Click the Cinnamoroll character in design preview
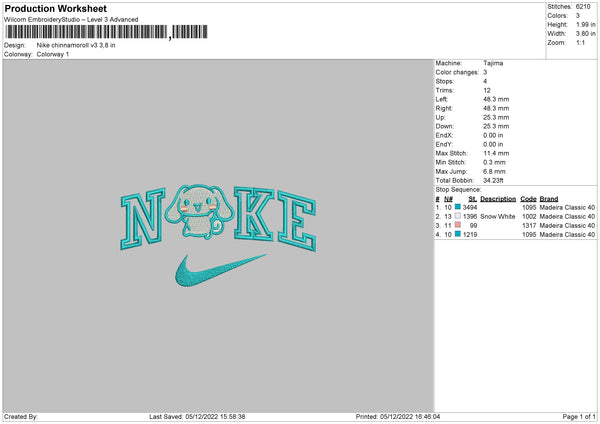The width and height of the screenshot is (600, 424). (199, 212)
